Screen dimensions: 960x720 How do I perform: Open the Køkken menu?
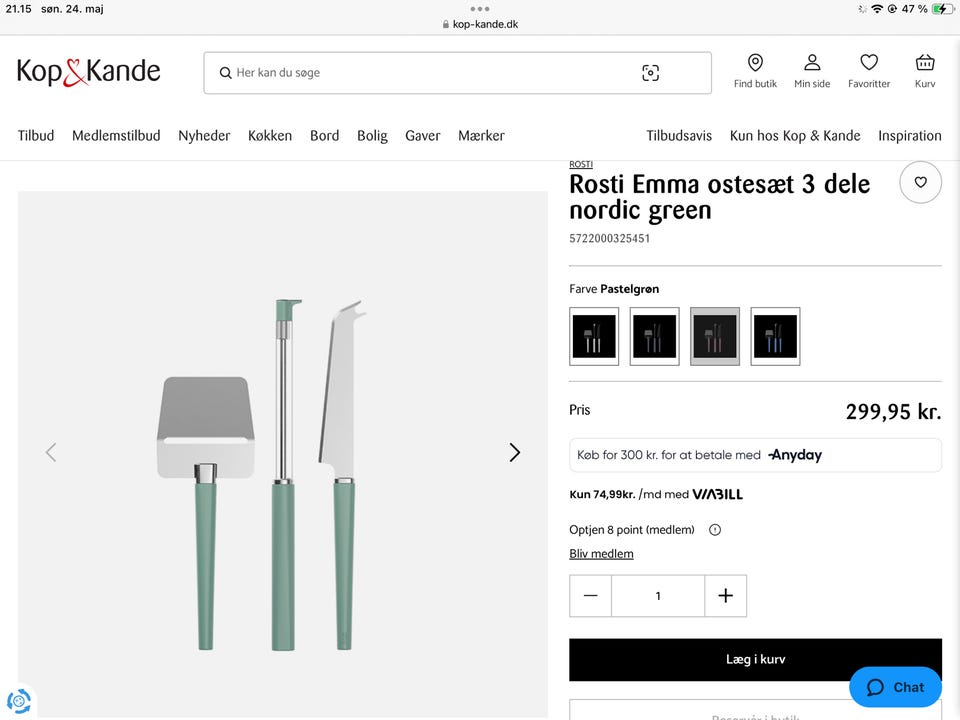tap(269, 135)
